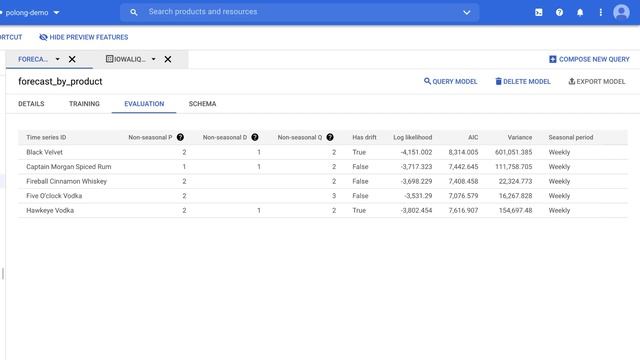This screenshot has width=640, height=360.
Task: Click the forecast_by_product model title
Action: tap(60, 81)
